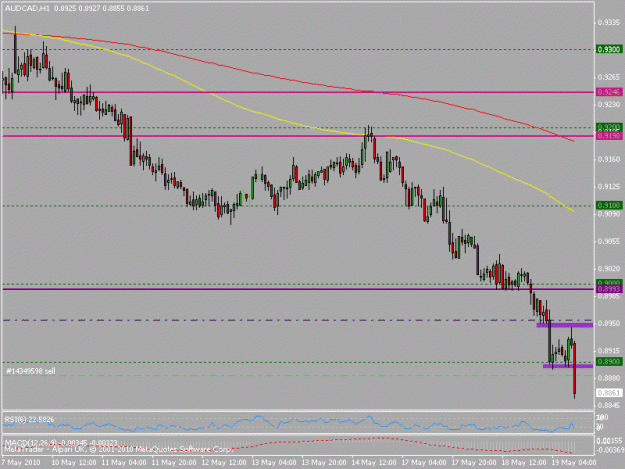Click the '17 May 20:00' time label
The height and width of the screenshot is (469, 625).
pyautogui.click(x=474, y=462)
